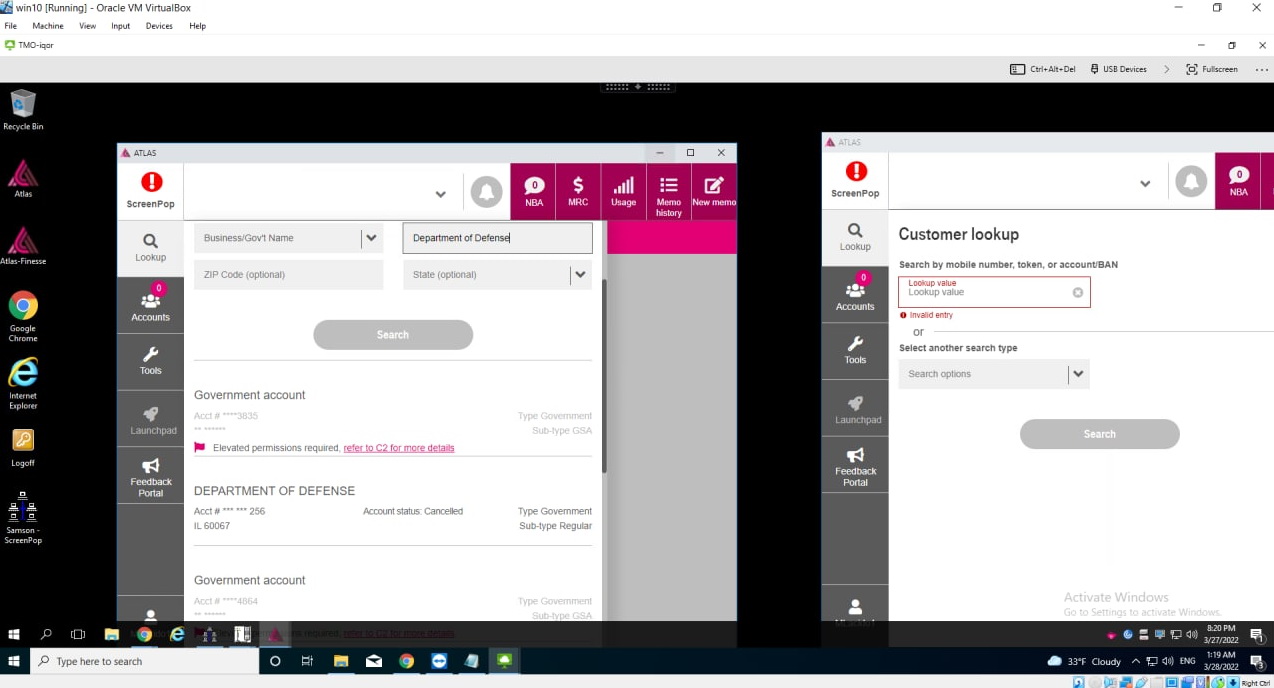Screen dimensions: 1274x688
Task: Open Accounts in right Atlas sidebar
Action: [x=855, y=294]
